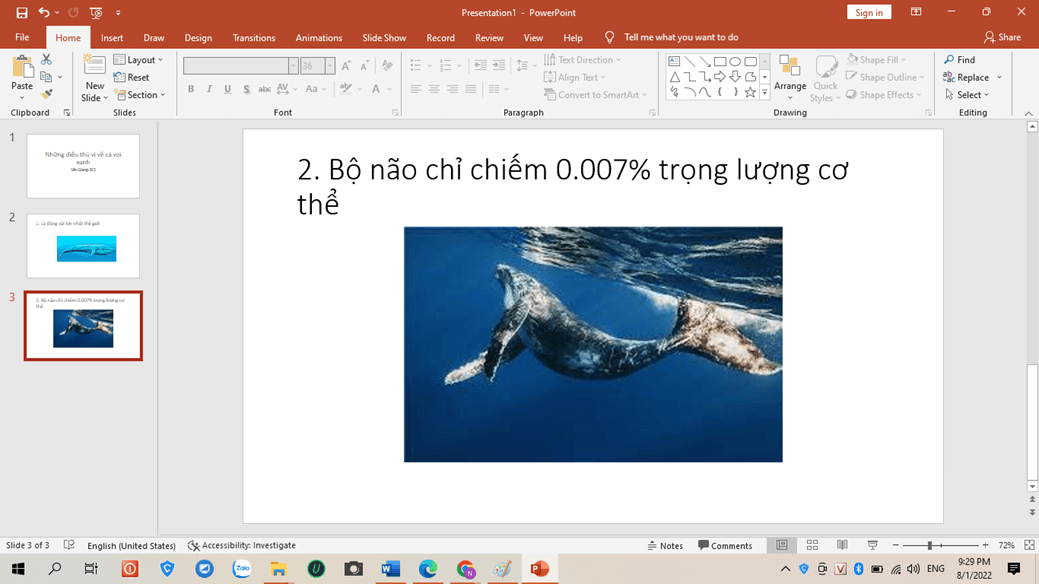Open the font size dropdown
The height and width of the screenshot is (584, 1039).
(x=330, y=66)
